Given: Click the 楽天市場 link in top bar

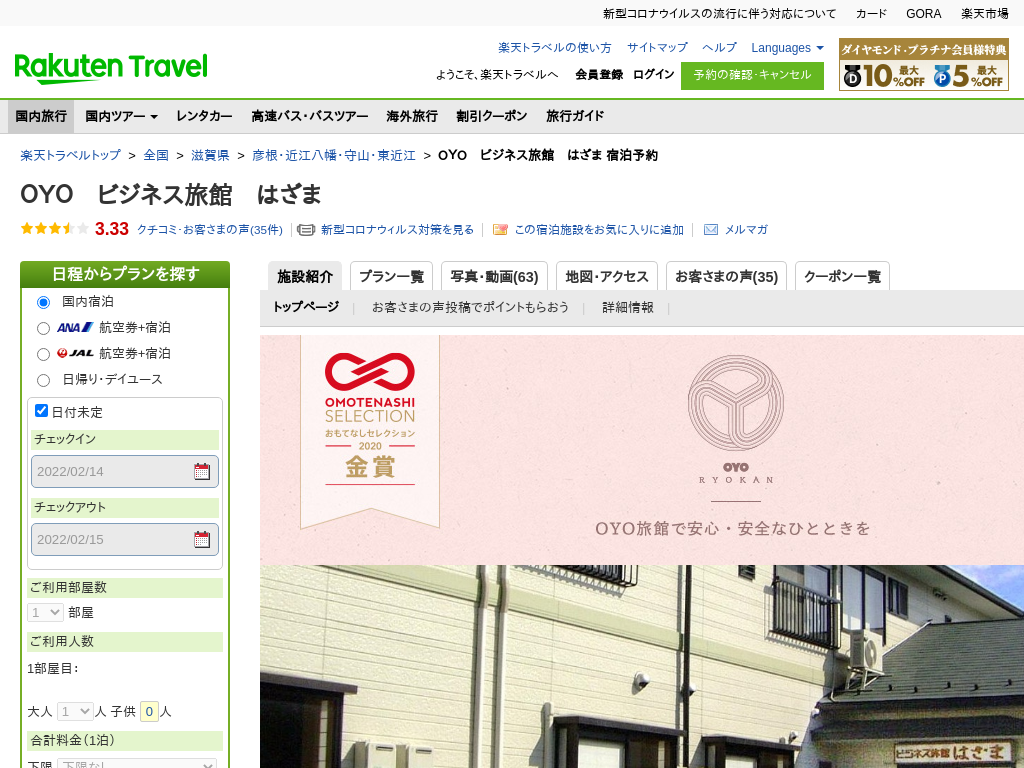Looking at the screenshot, I should (985, 14).
